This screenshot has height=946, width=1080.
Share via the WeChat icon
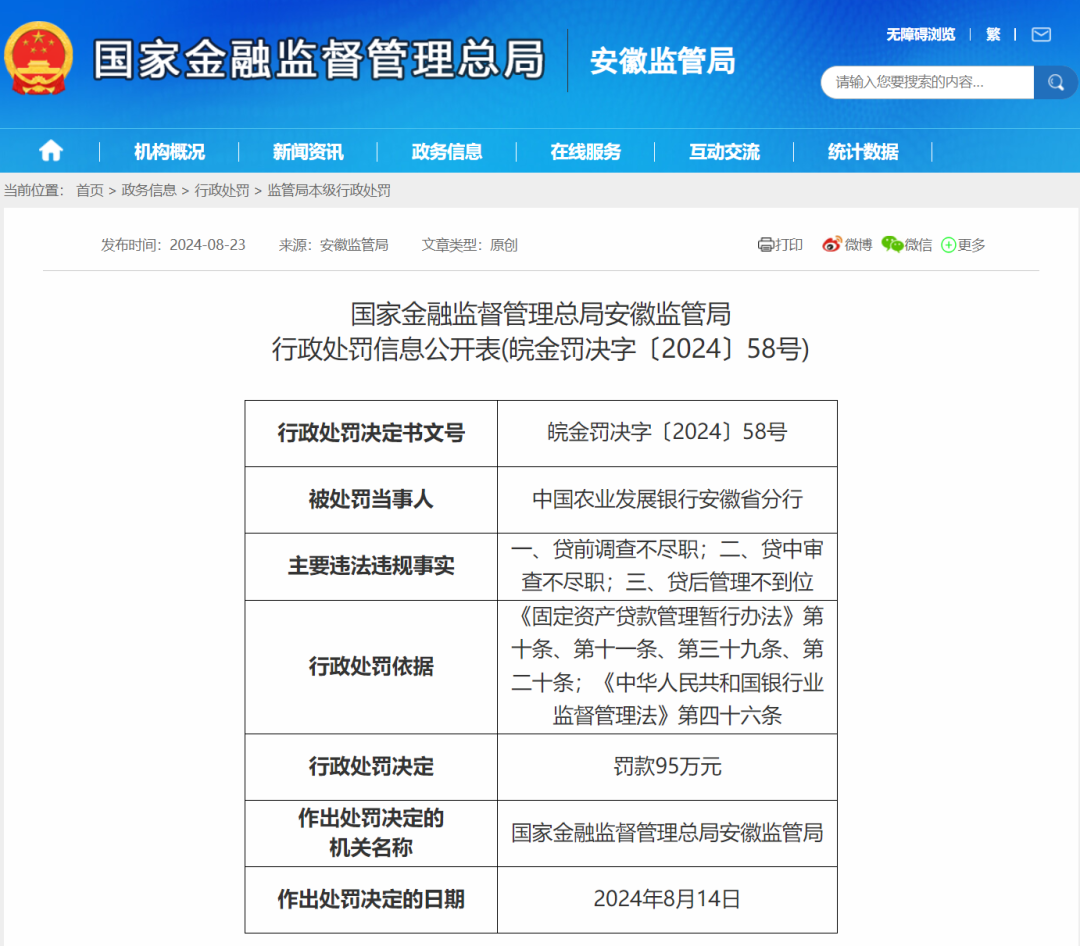point(892,245)
